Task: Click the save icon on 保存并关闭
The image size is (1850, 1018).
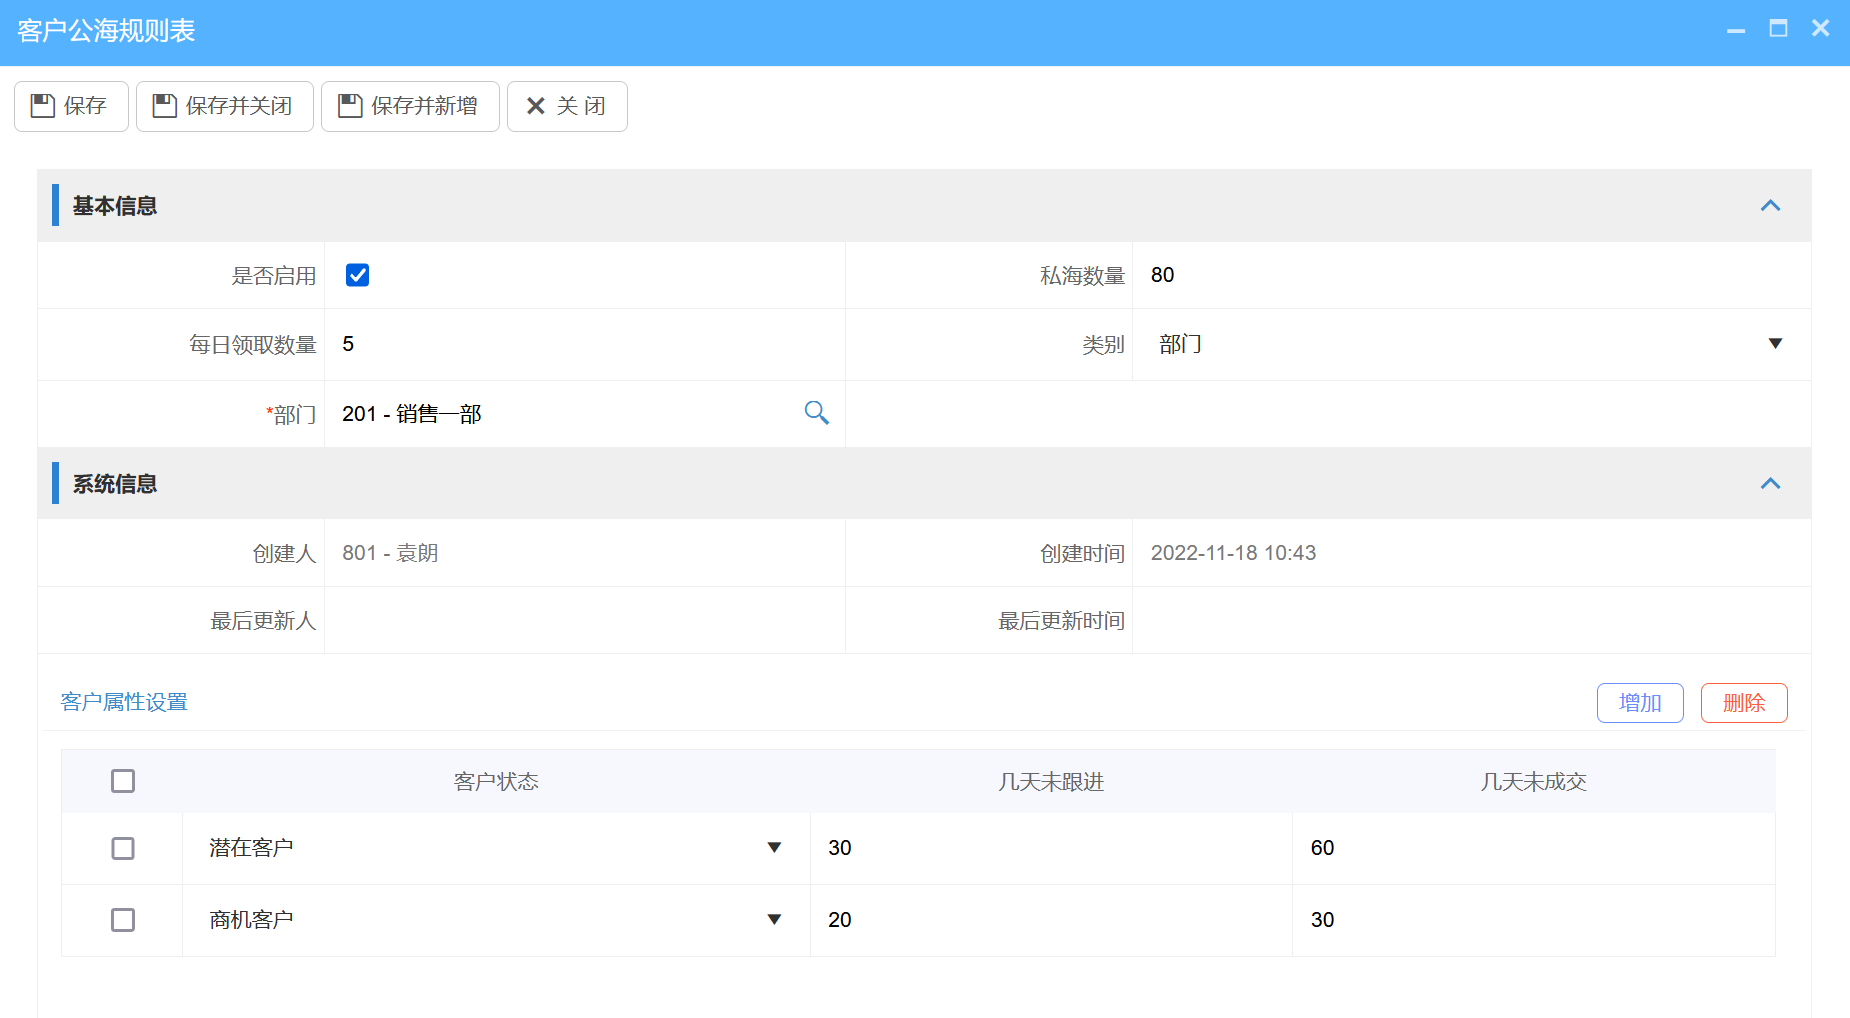Action: (x=165, y=106)
